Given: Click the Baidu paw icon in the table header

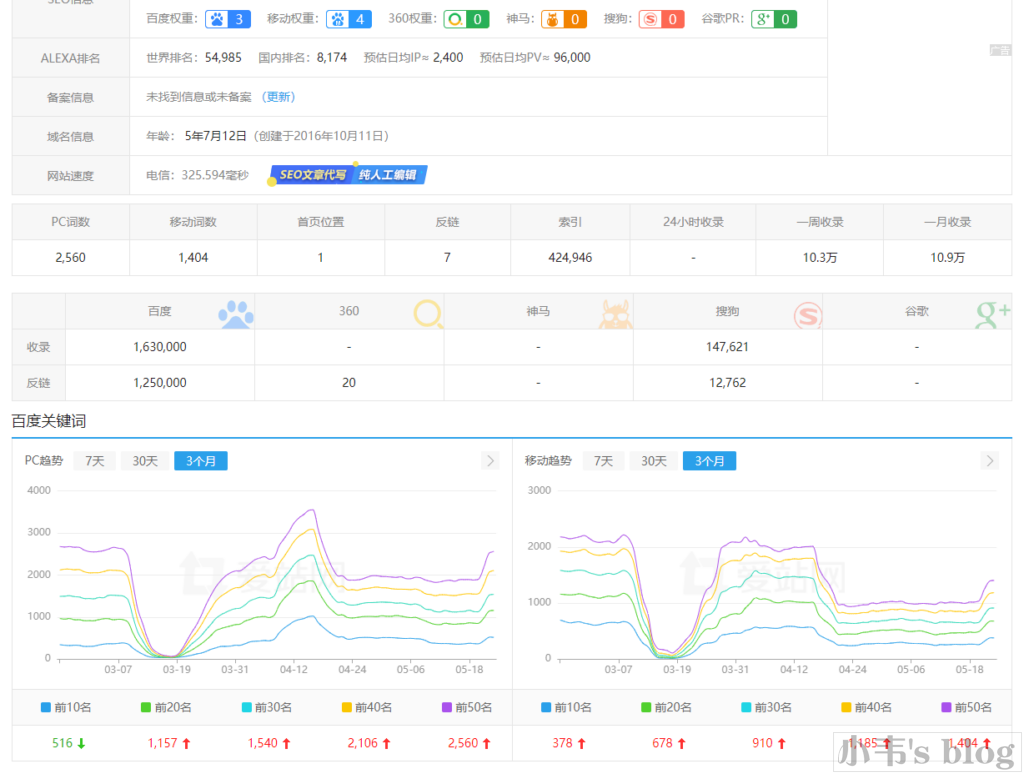Looking at the screenshot, I should [236, 314].
